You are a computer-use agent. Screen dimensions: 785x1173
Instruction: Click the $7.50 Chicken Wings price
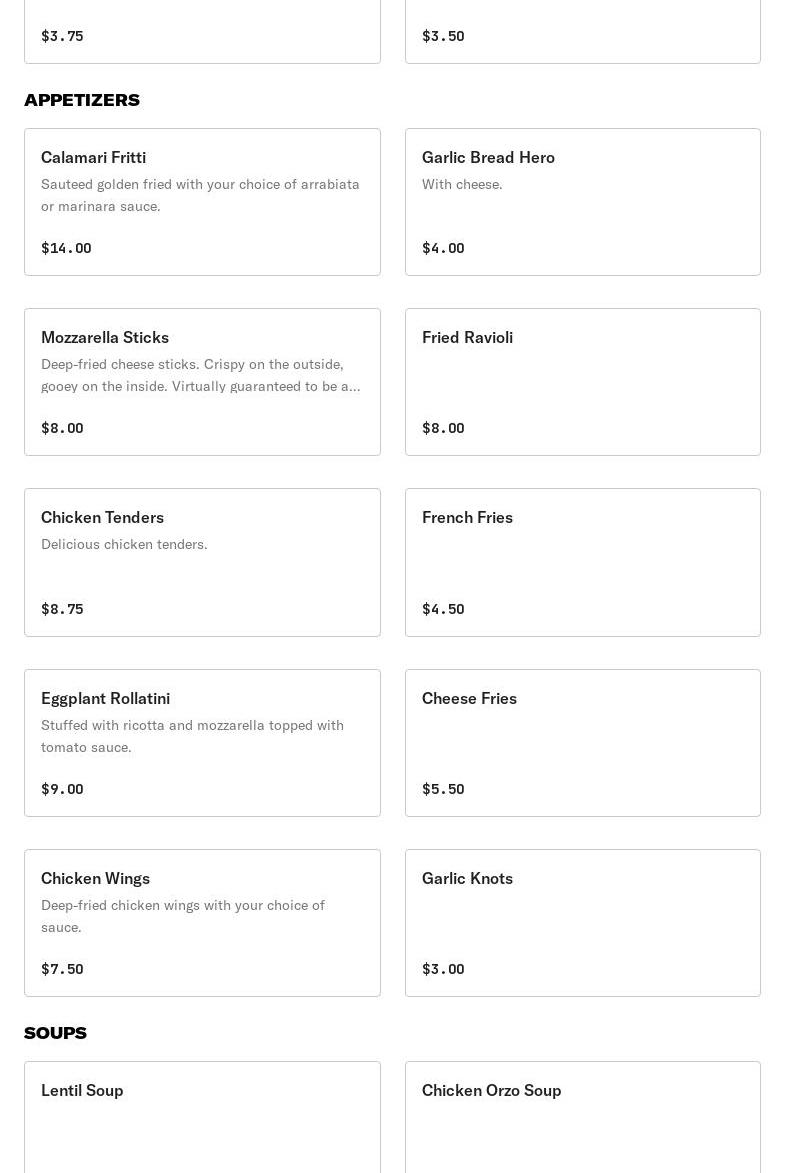click(x=62, y=969)
